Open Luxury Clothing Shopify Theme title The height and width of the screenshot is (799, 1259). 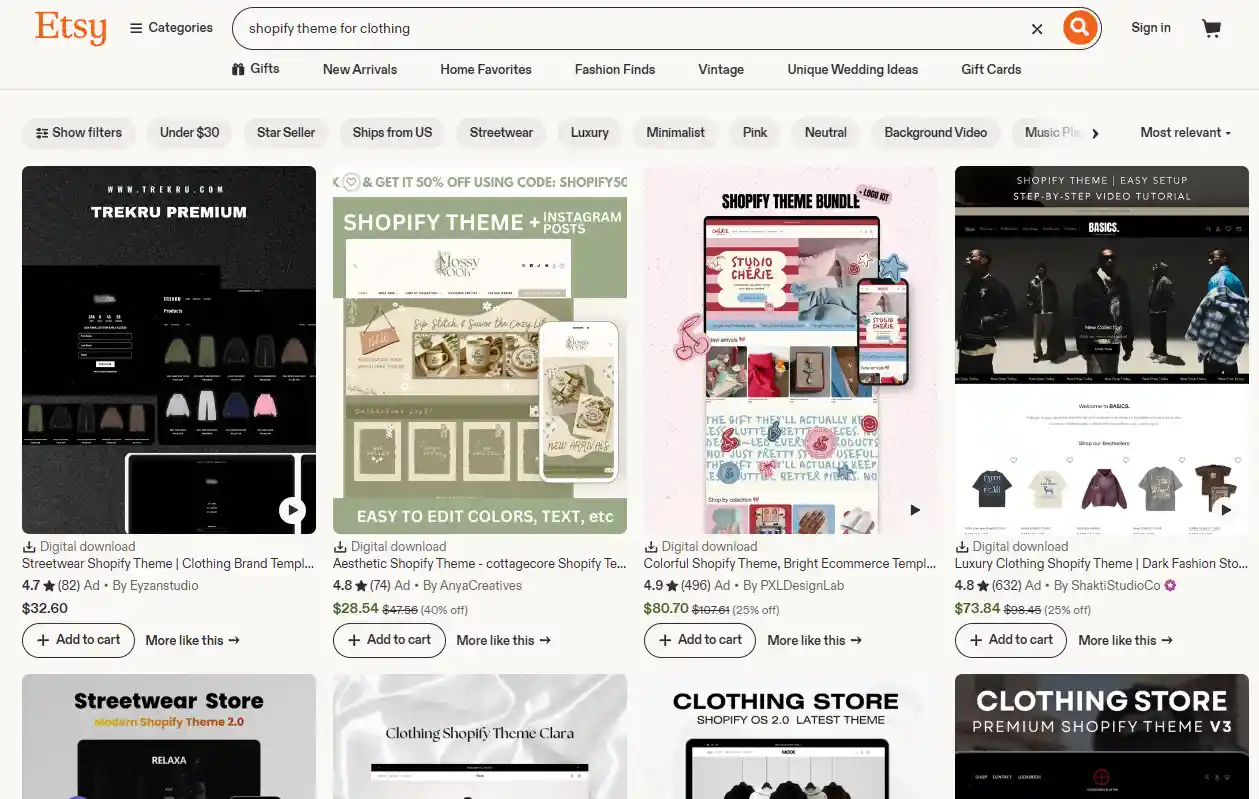(1101, 563)
